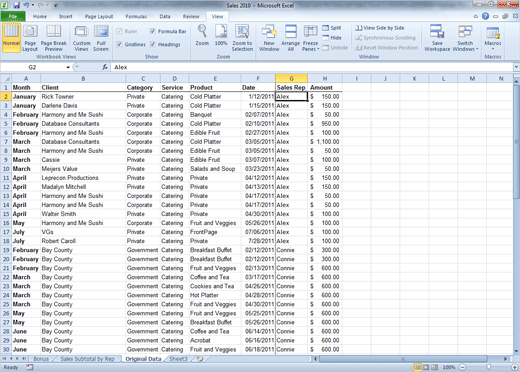Click the insert function fx icon

point(105,67)
